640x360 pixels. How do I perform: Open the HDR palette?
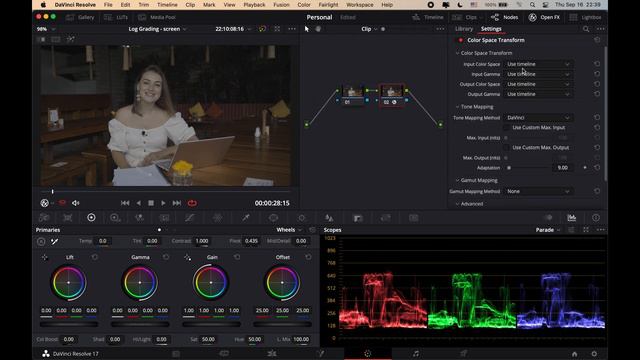coord(115,218)
